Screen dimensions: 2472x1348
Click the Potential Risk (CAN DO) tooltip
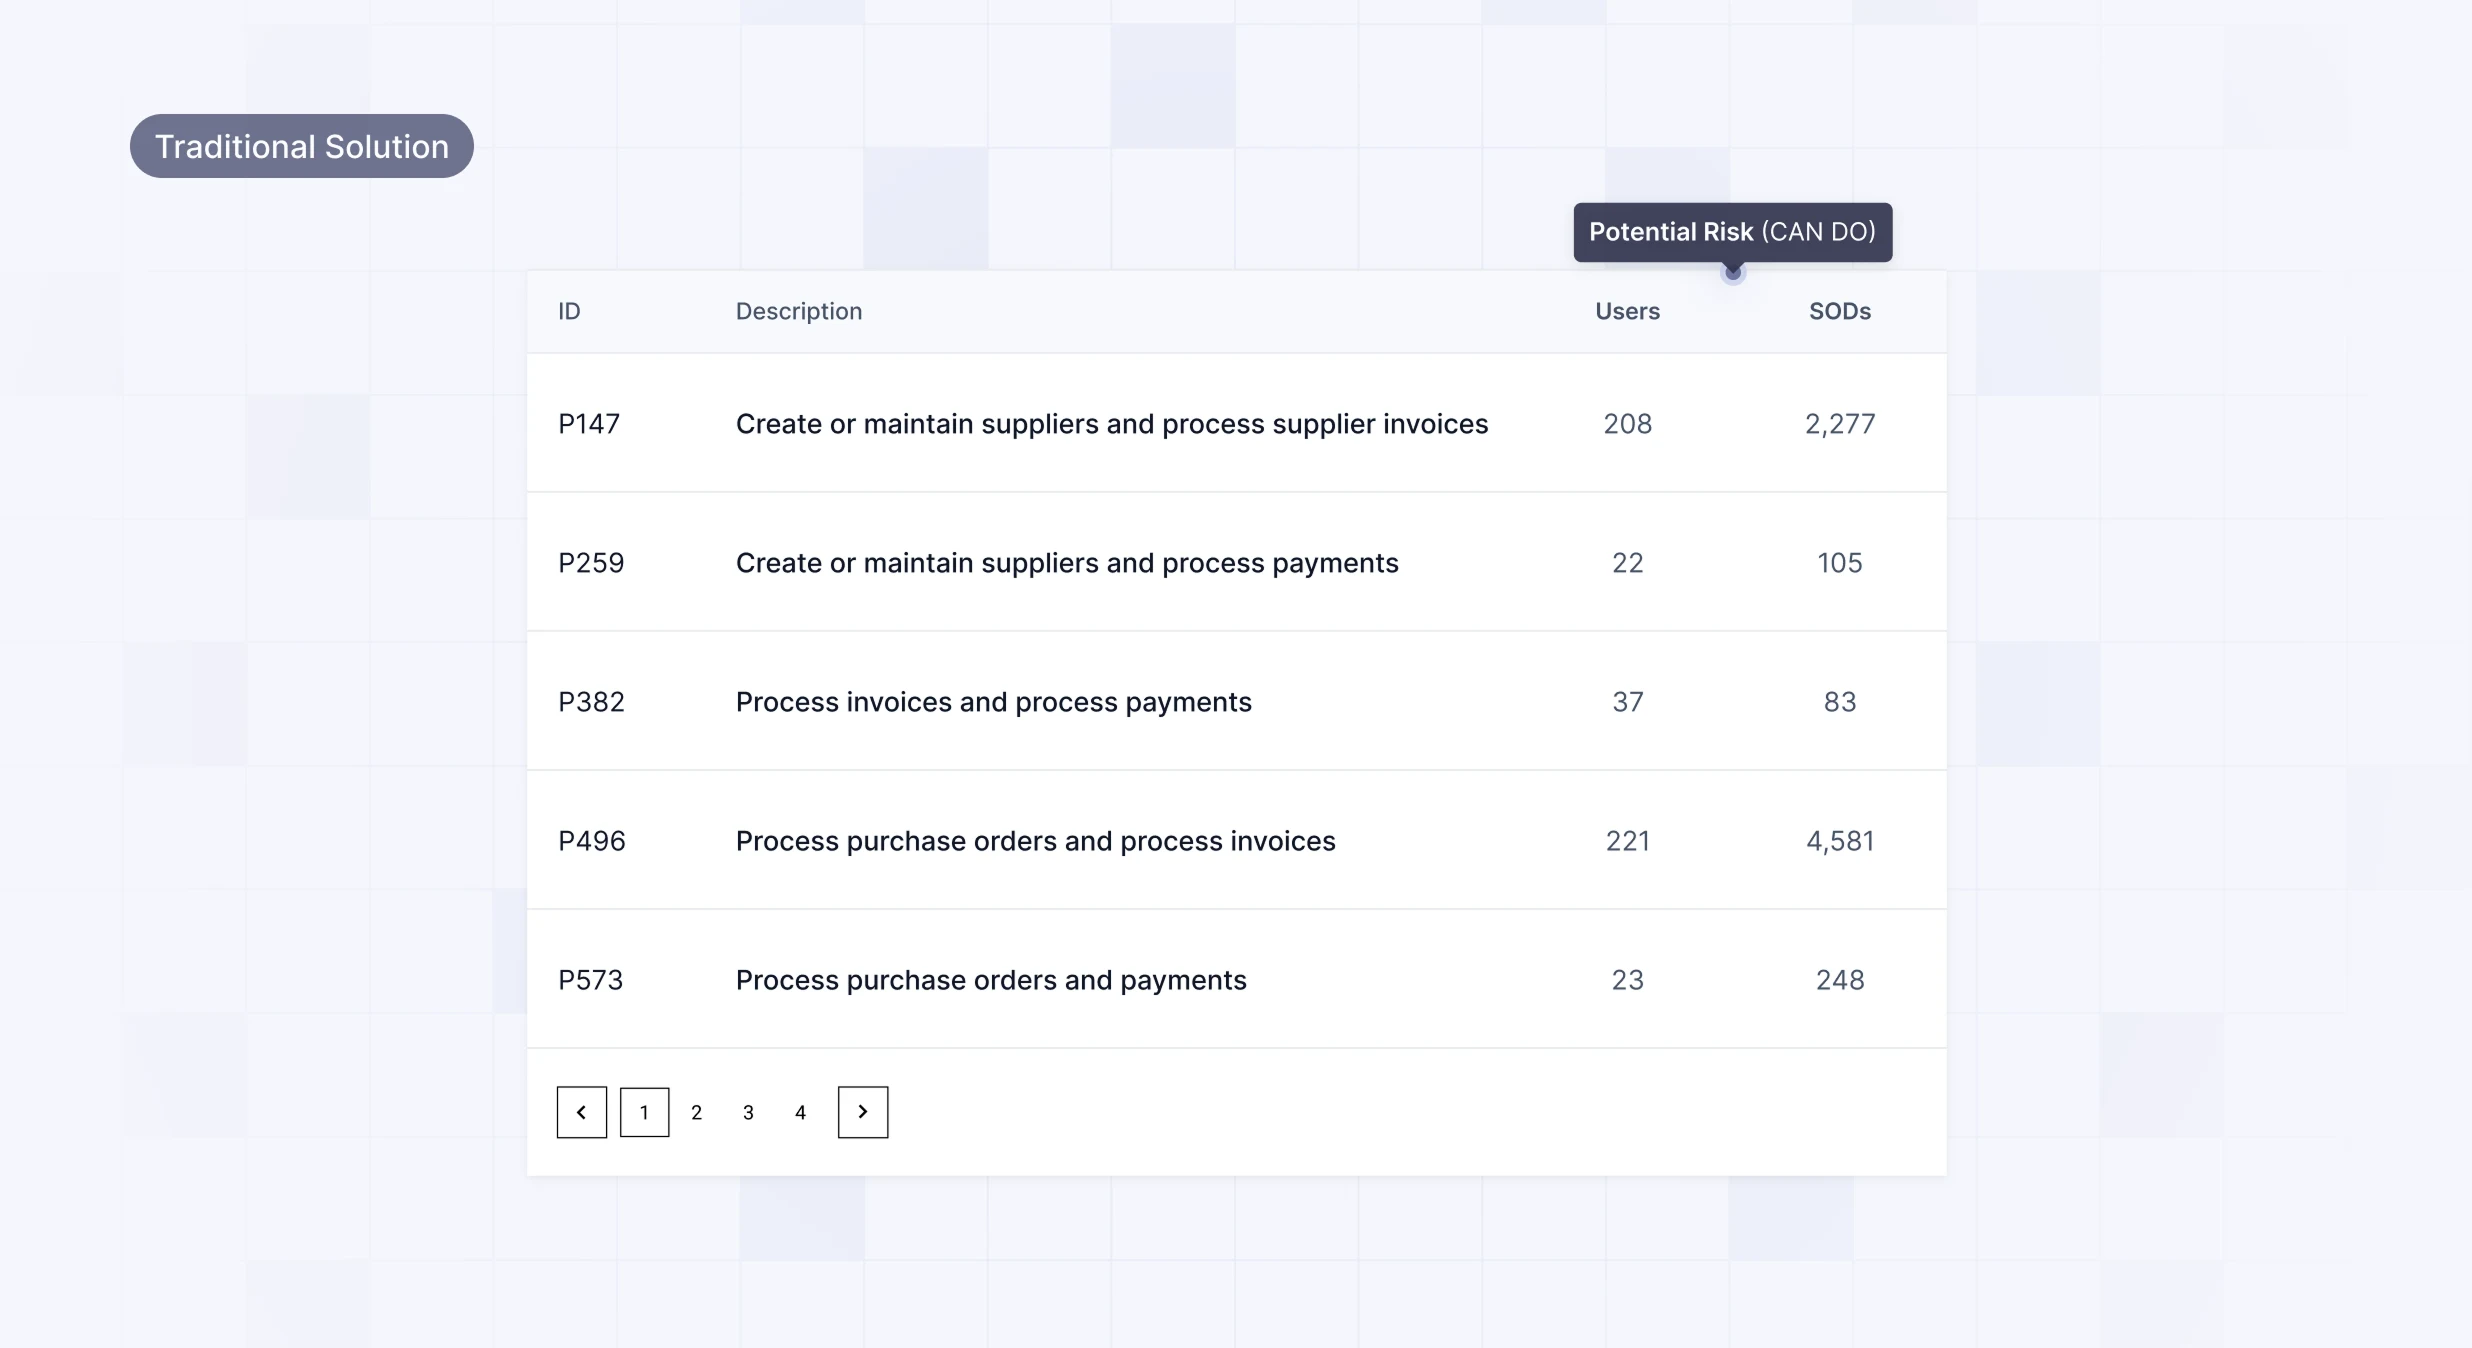pos(1732,232)
